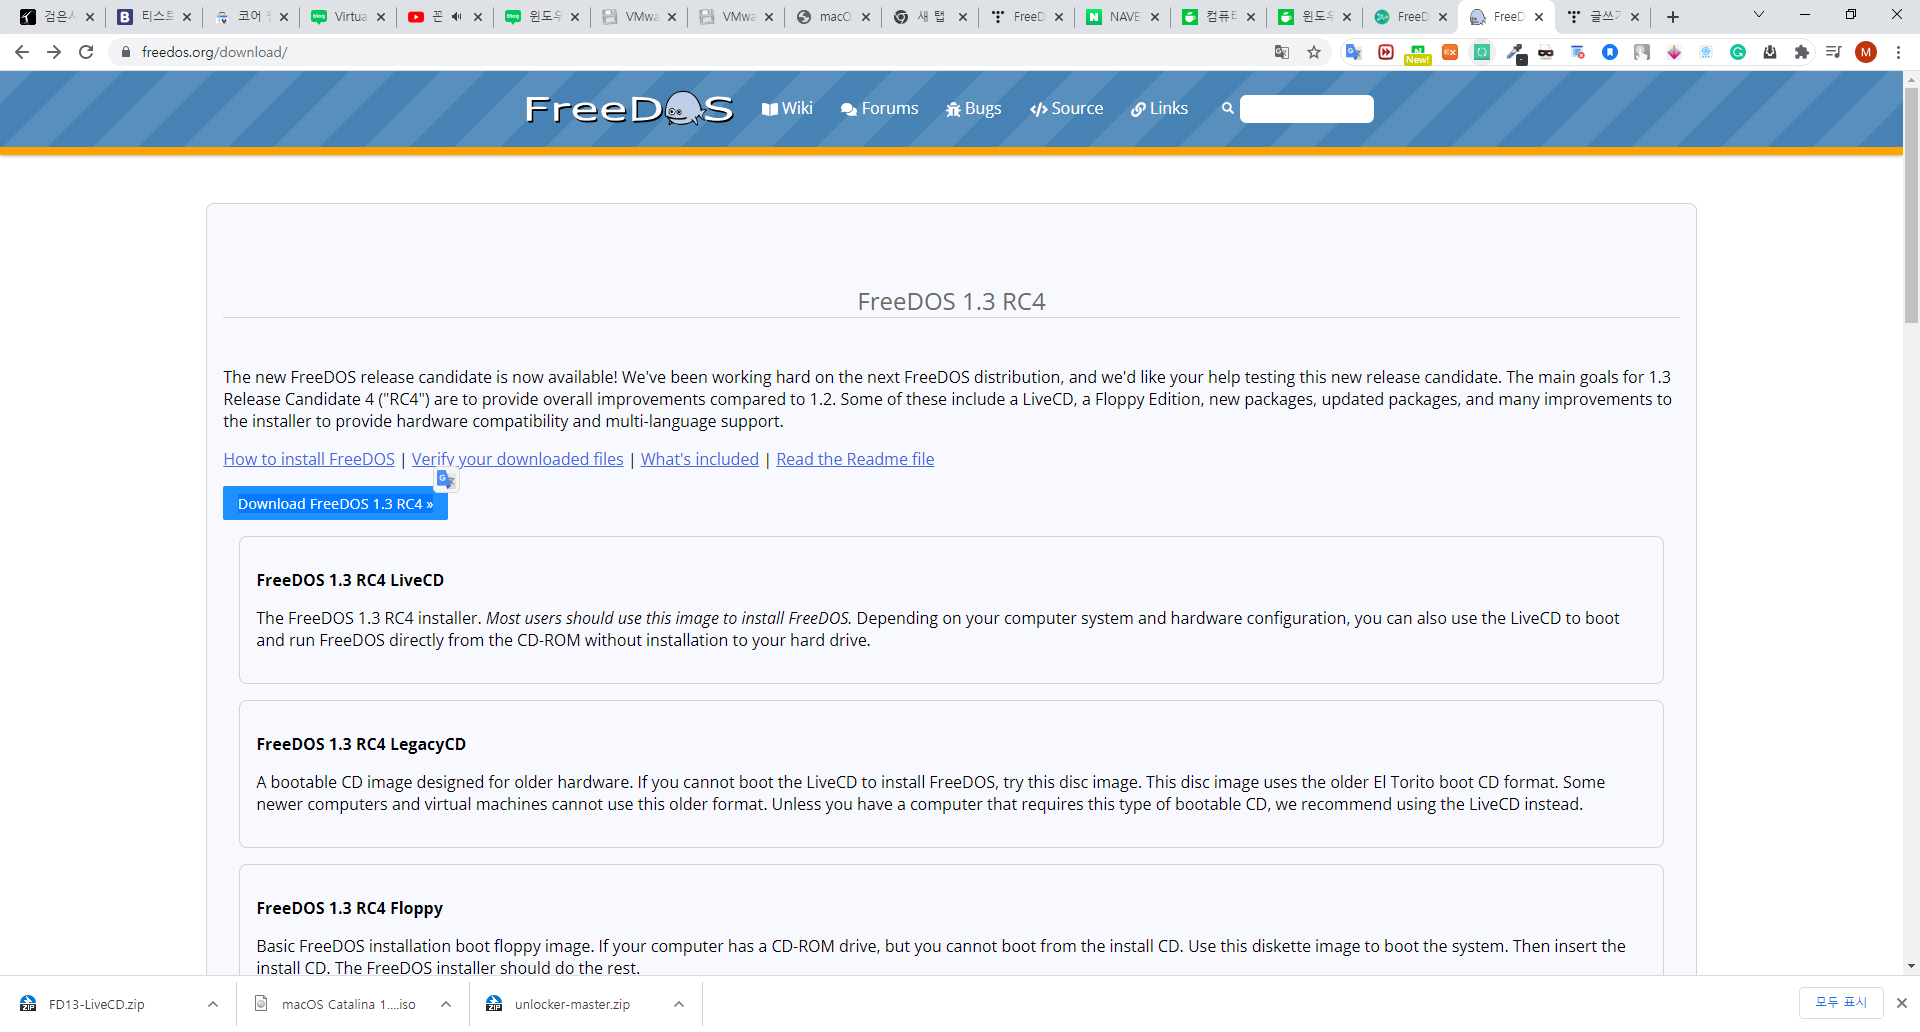Open the green Grammarly extension

pos(1738,52)
